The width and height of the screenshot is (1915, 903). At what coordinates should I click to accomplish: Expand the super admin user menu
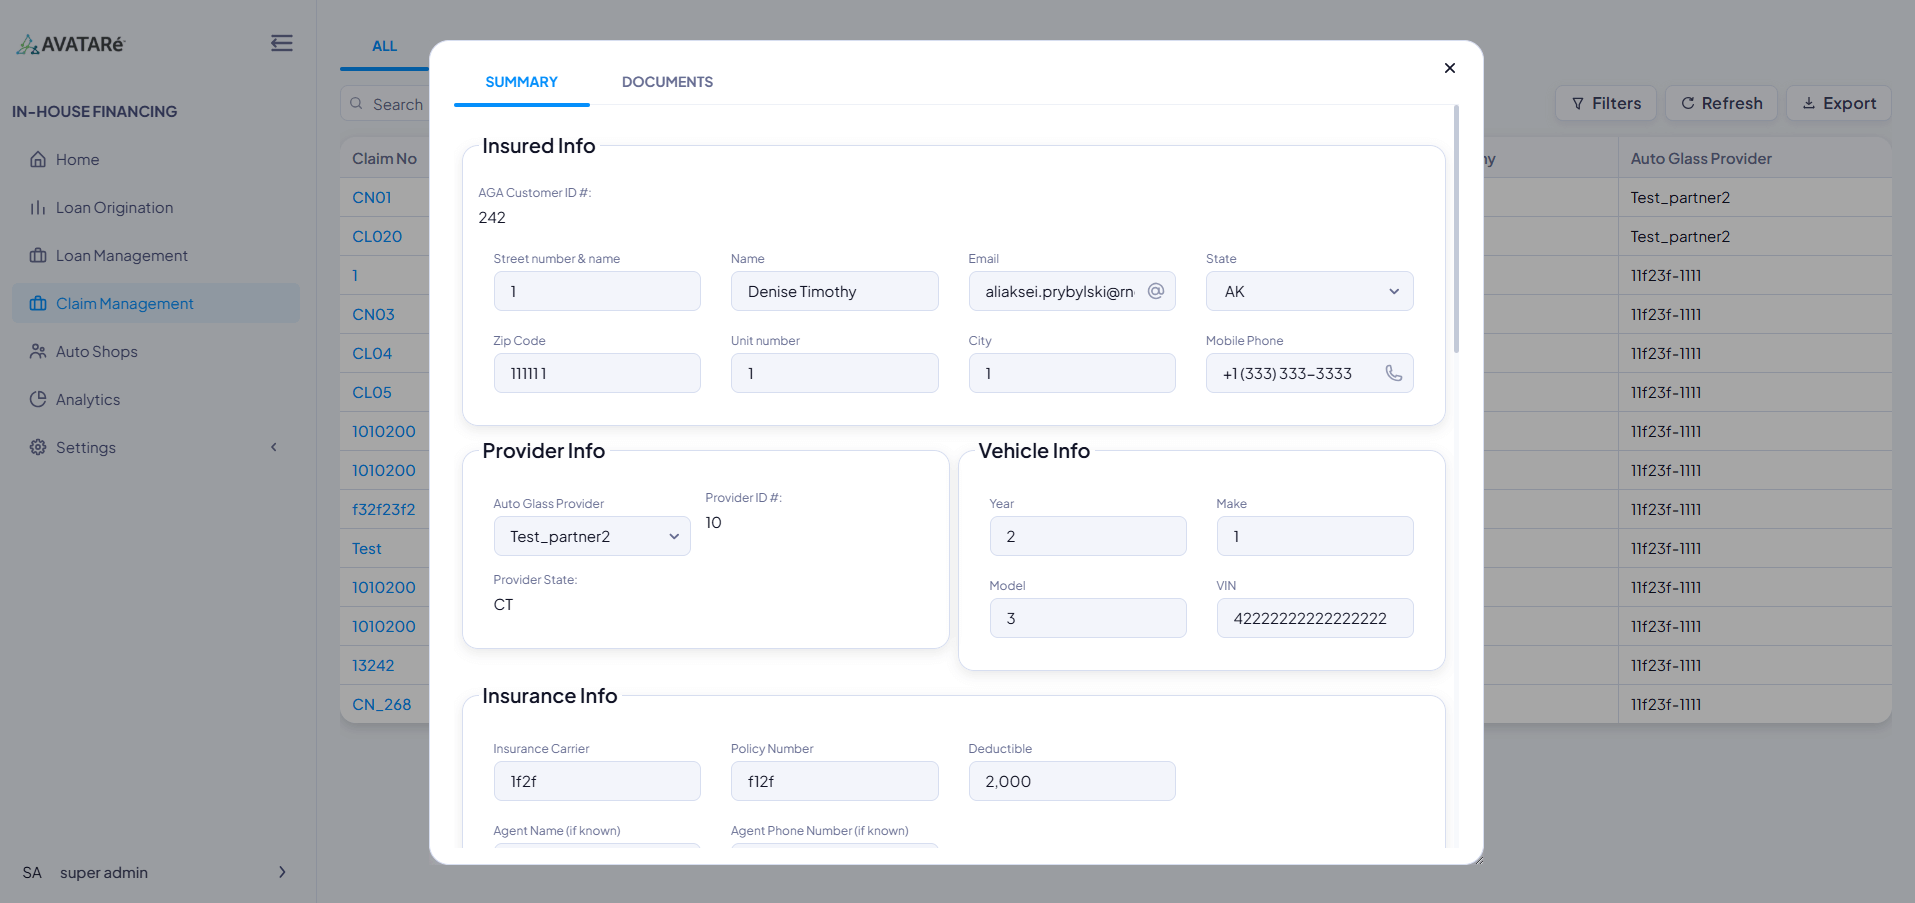[282, 872]
